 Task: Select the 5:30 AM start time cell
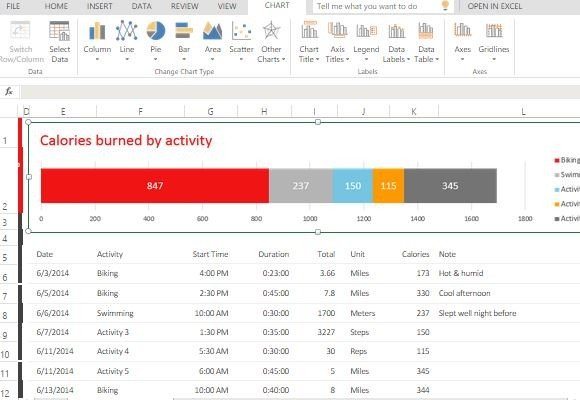[213, 351]
